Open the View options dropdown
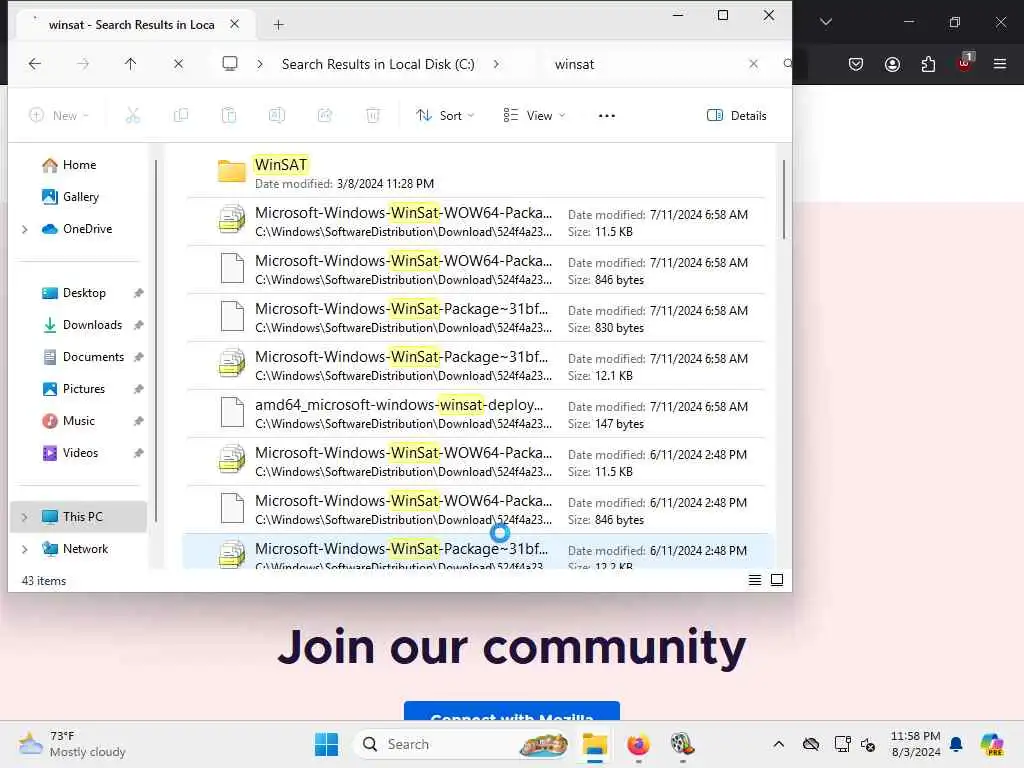 click(x=534, y=116)
